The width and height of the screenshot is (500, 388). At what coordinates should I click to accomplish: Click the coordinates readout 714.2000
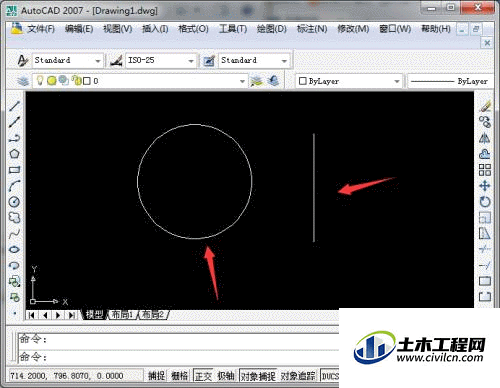click(x=67, y=376)
